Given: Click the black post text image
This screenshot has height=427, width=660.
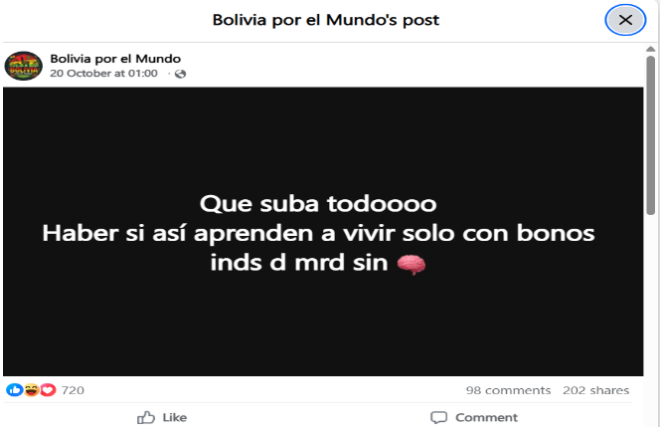Looking at the screenshot, I should [x=323, y=231].
